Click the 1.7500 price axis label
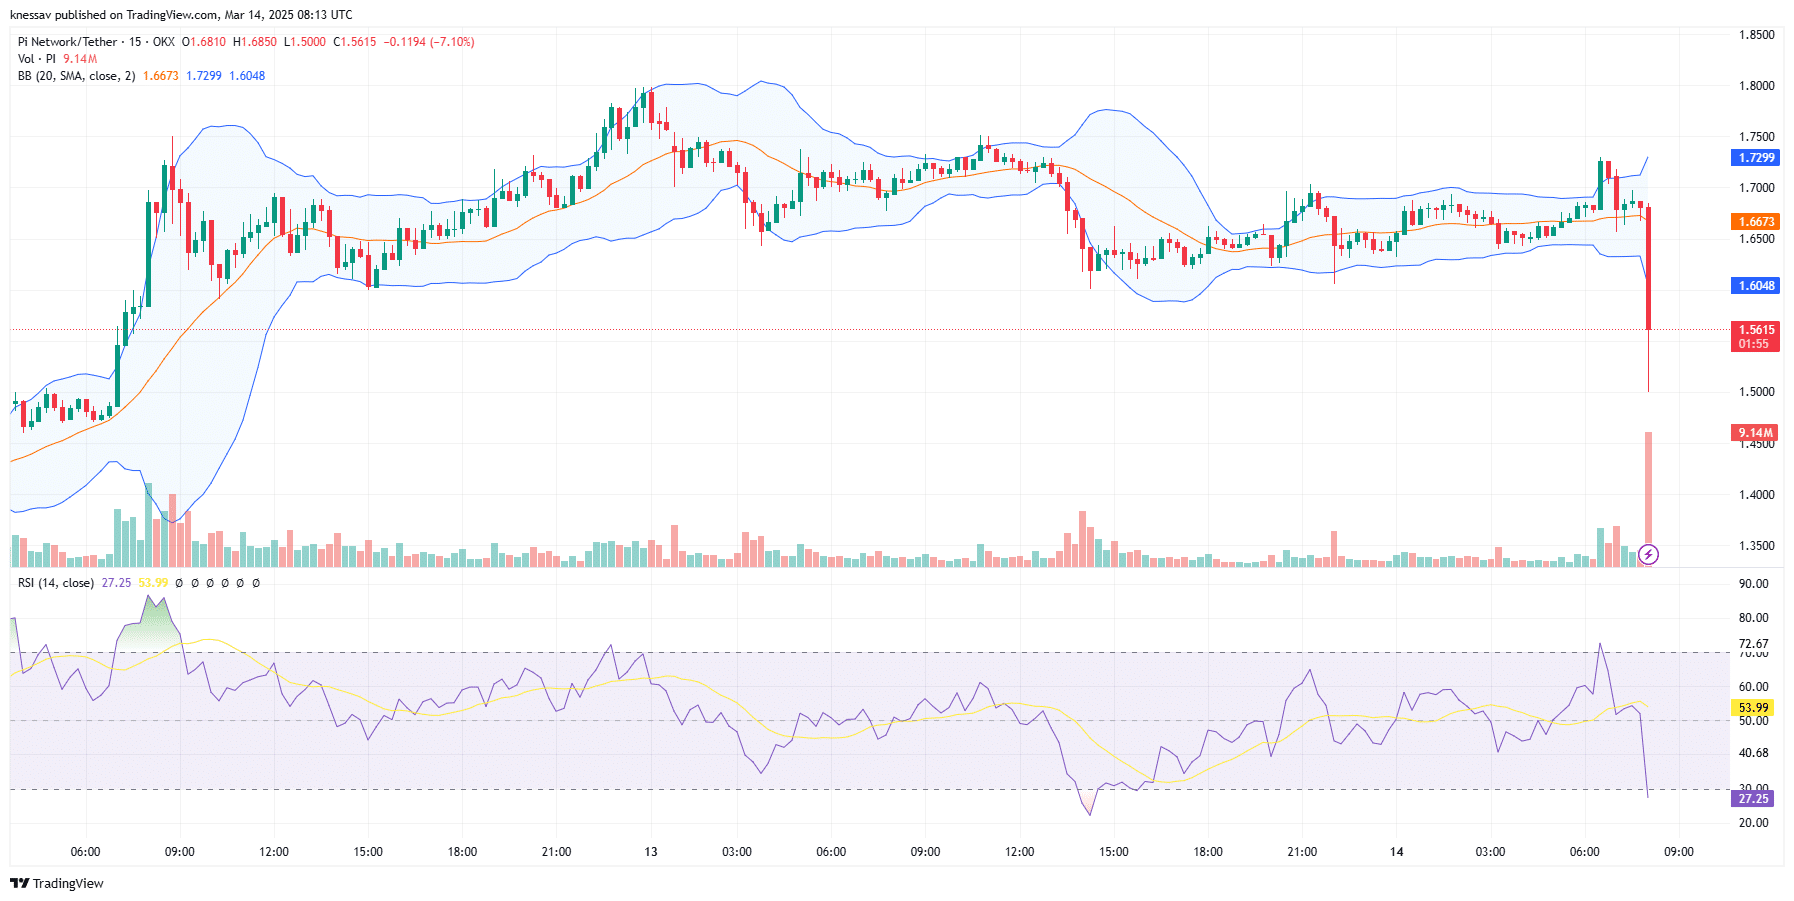1794x901 pixels. (1757, 137)
